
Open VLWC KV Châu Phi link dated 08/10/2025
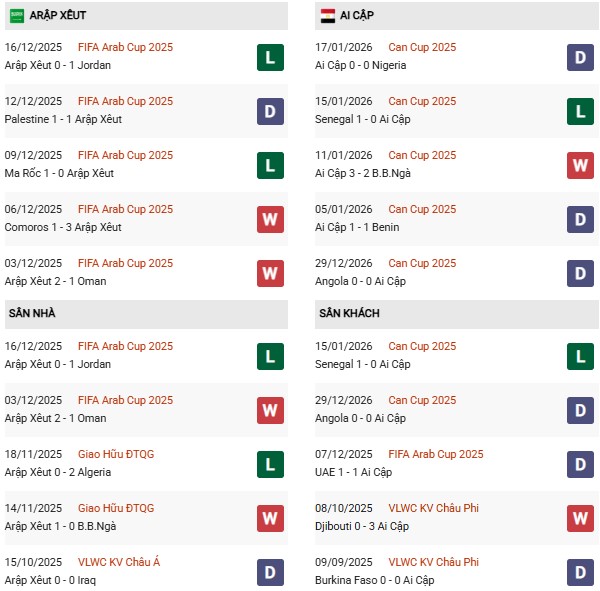[433, 508]
